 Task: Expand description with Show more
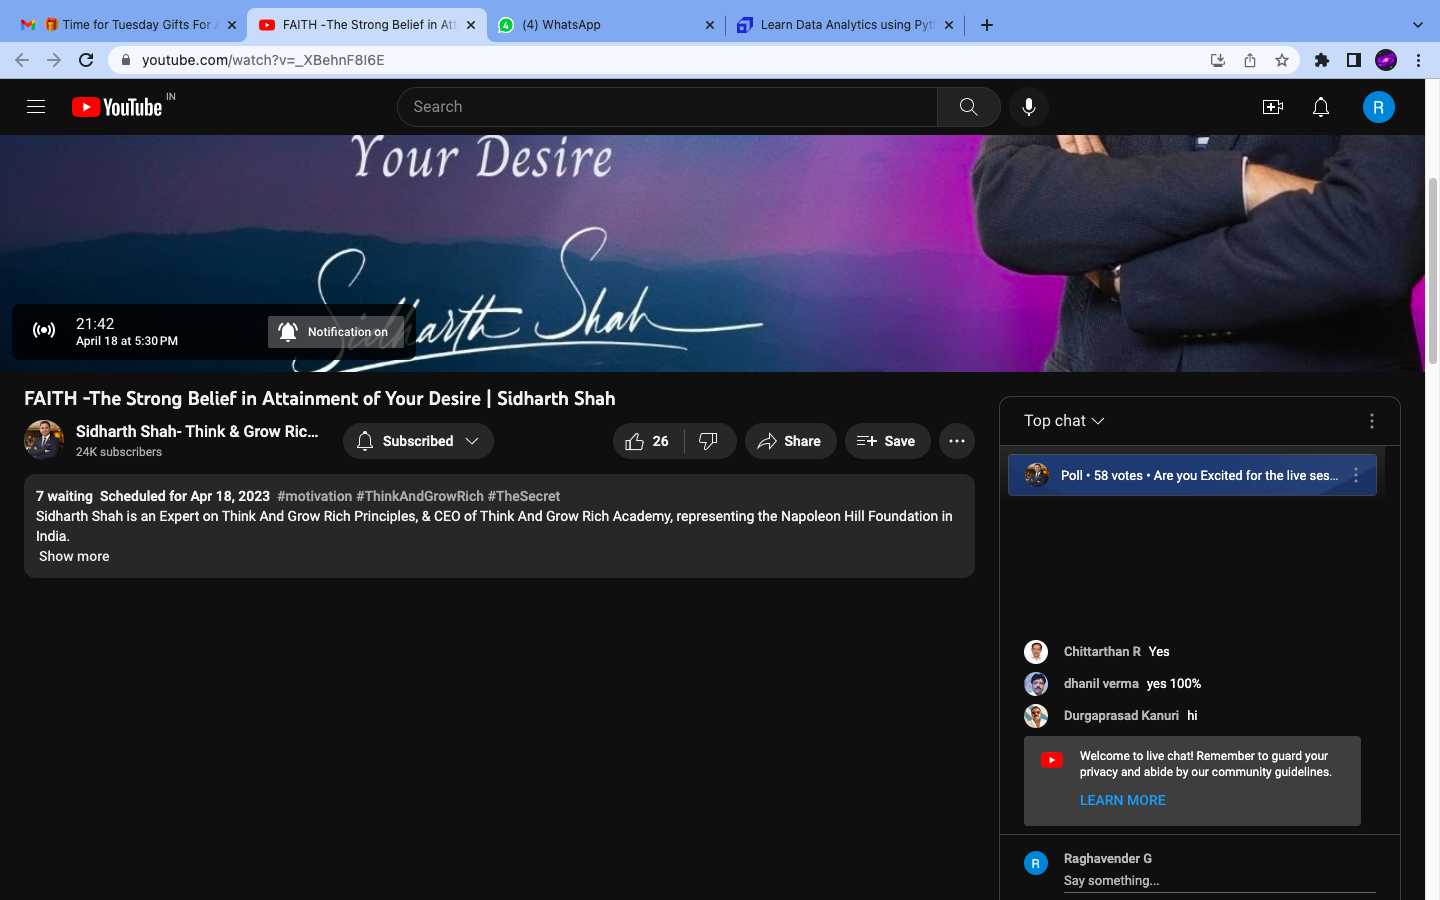coord(74,556)
